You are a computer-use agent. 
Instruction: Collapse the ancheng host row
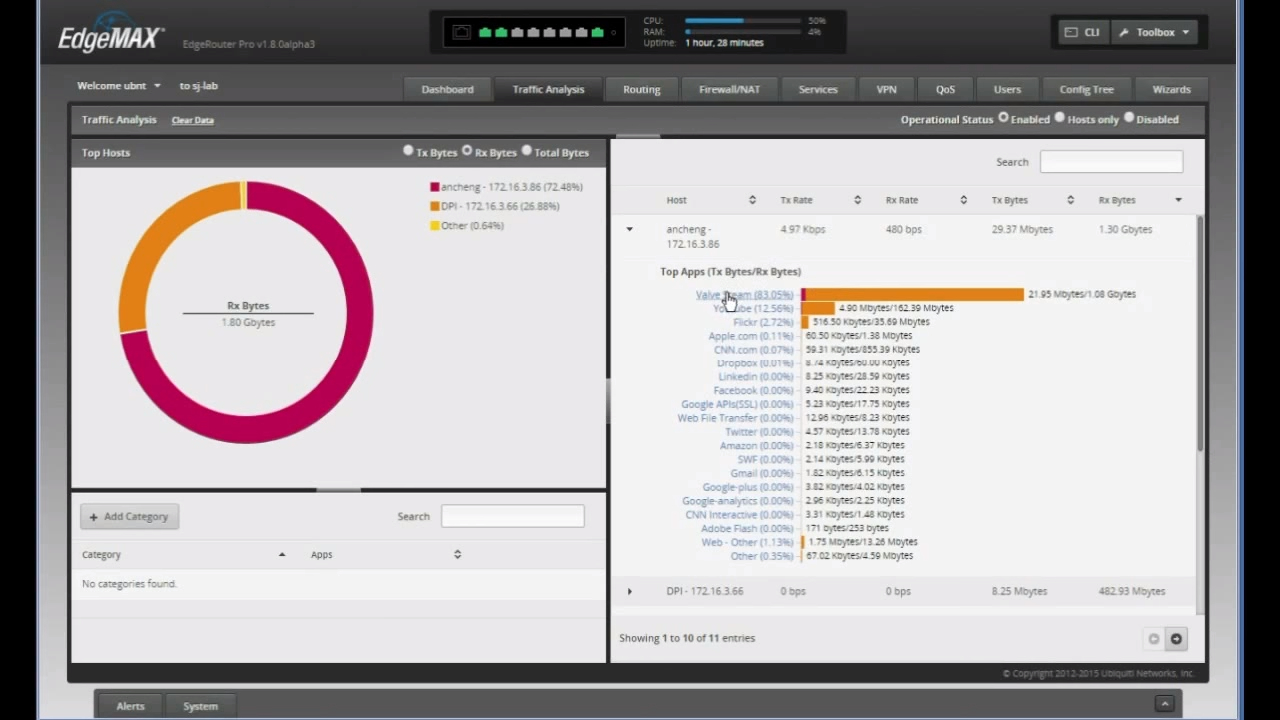629,230
